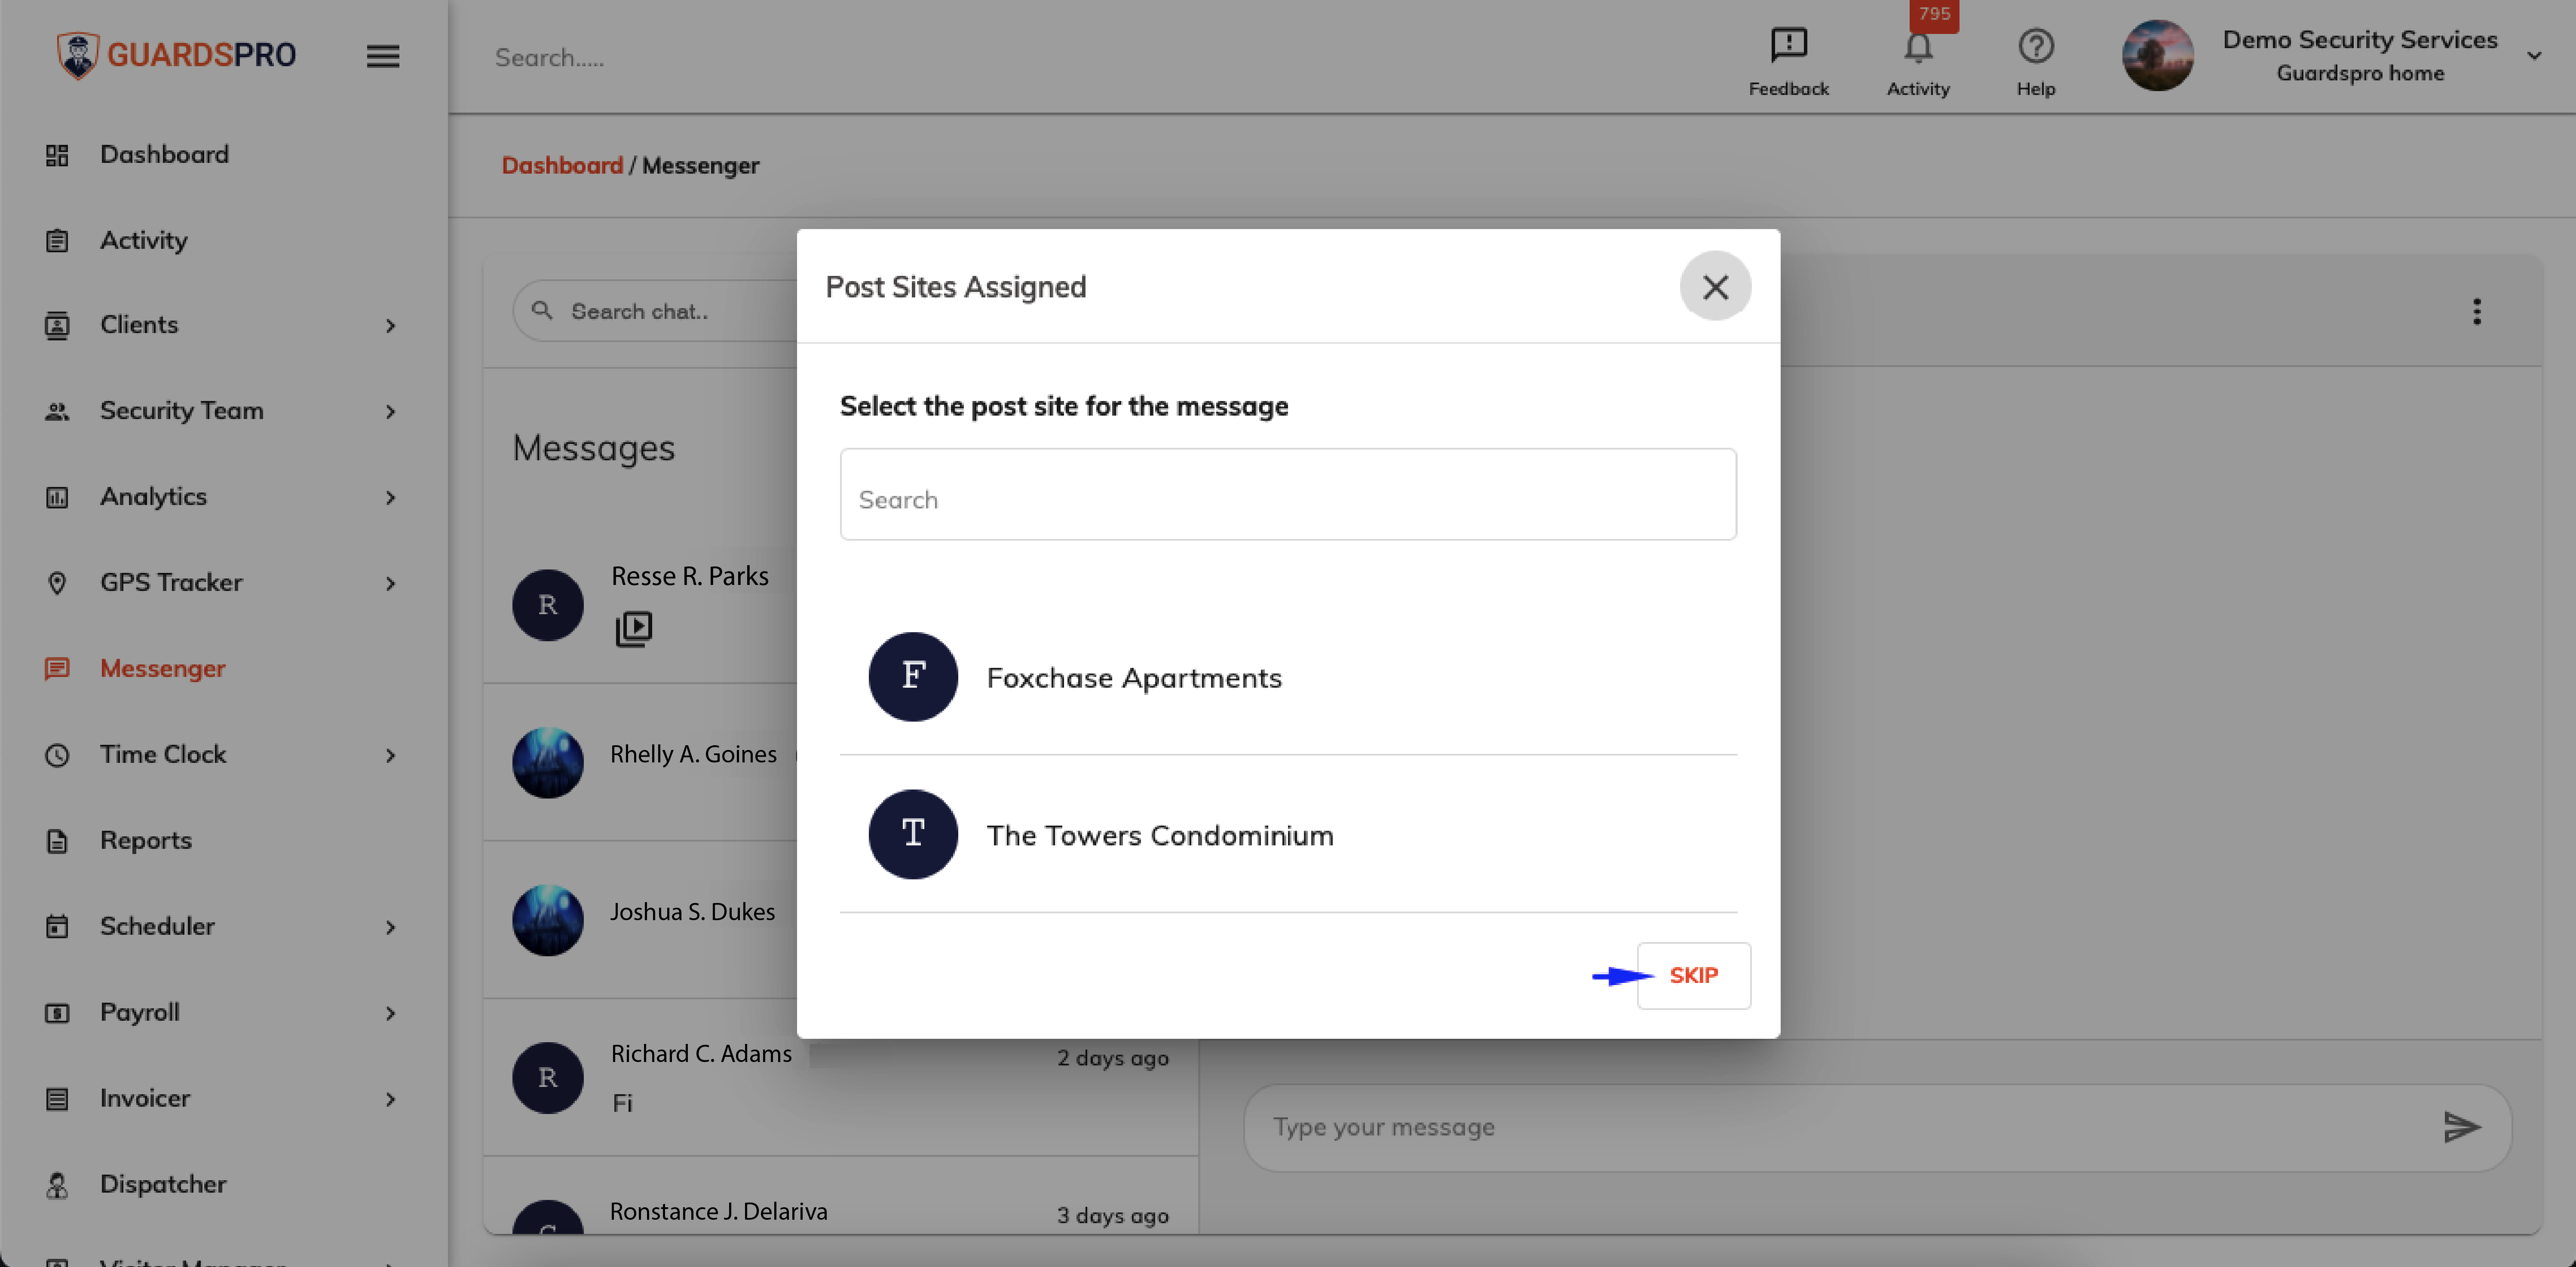The image size is (2576, 1267).
Task: Toggle the hamburger sidebar menu
Action: click(383, 56)
